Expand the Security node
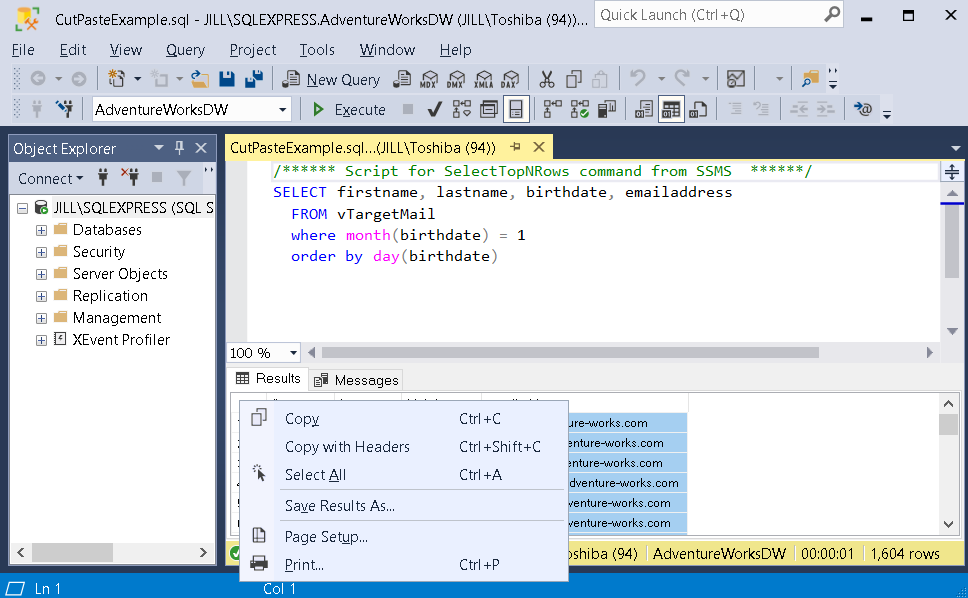This screenshot has height=598, width=968. click(41, 252)
